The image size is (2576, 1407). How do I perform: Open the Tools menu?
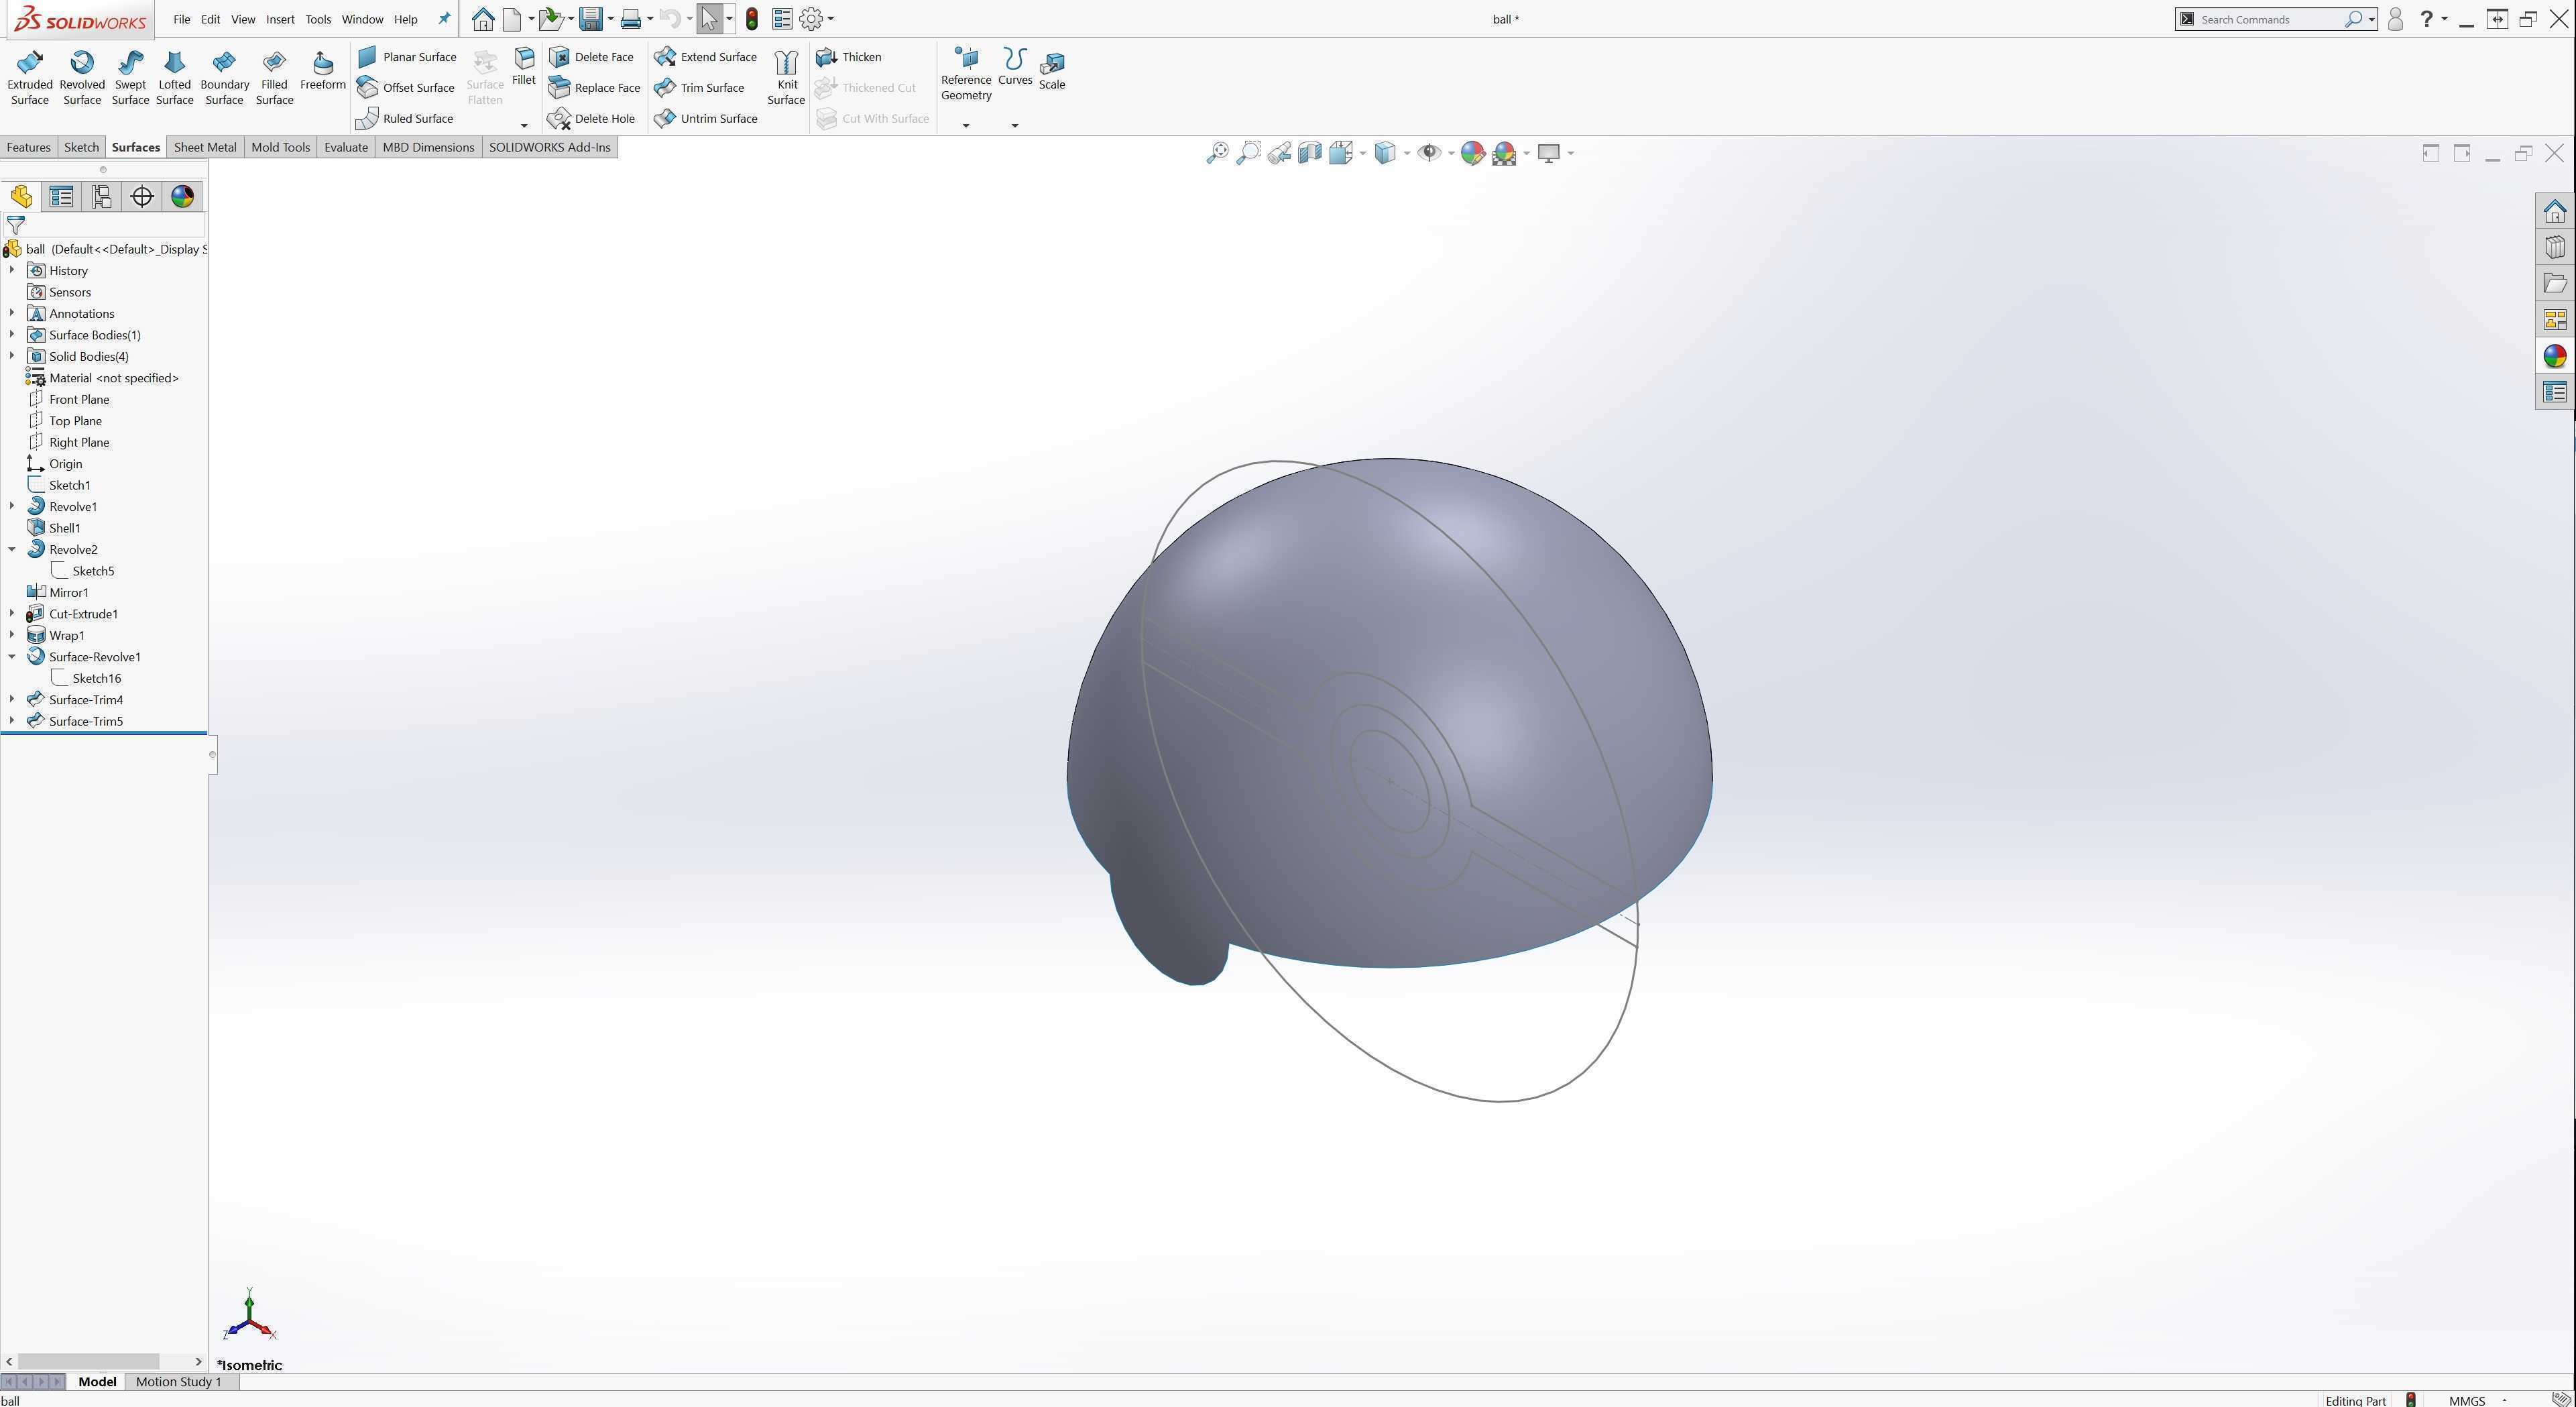[318, 19]
